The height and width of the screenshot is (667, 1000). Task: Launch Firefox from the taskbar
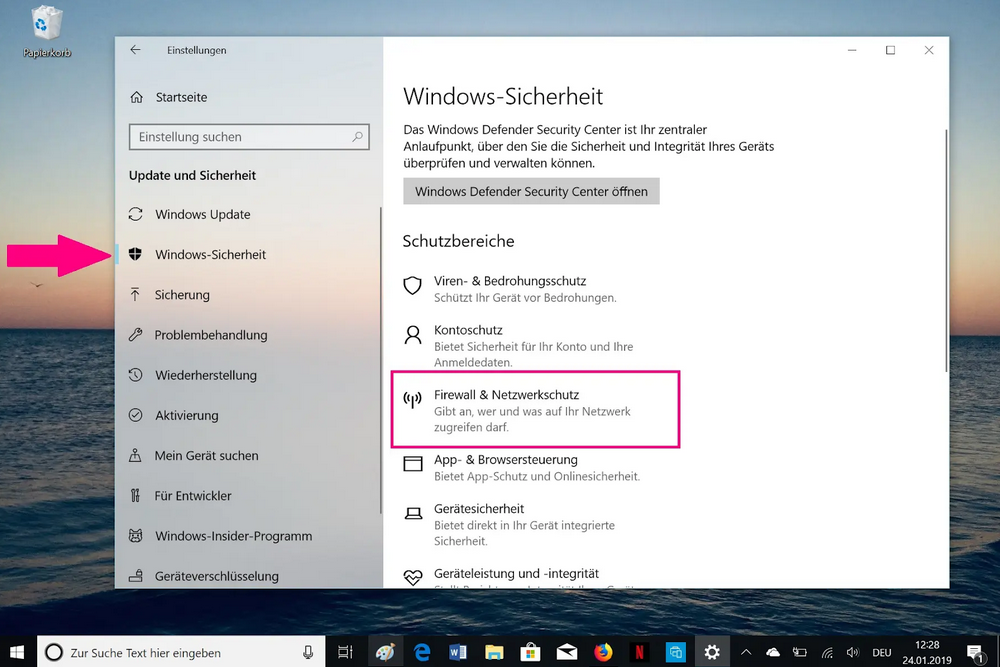pos(603,652)
